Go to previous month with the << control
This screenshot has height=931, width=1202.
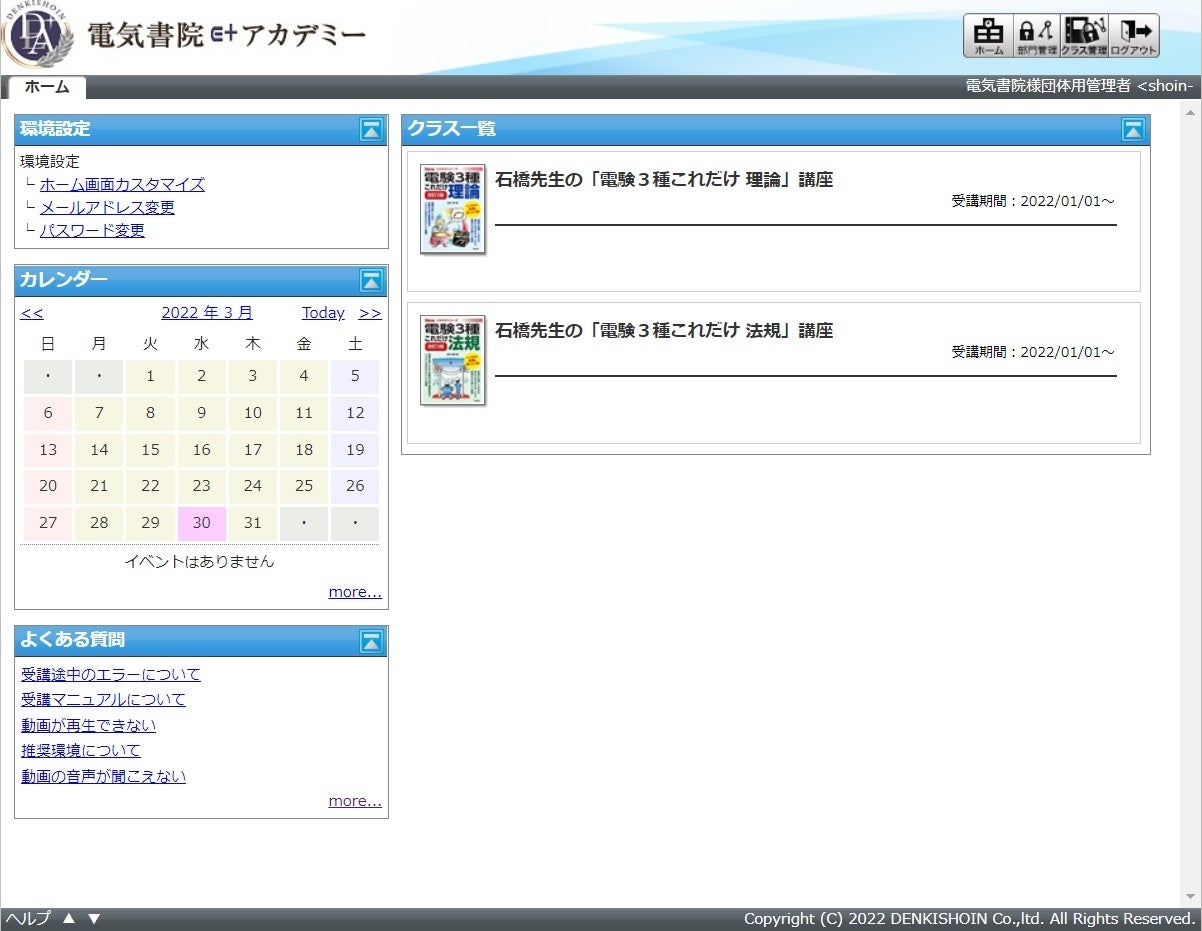[x=31, y=312]
